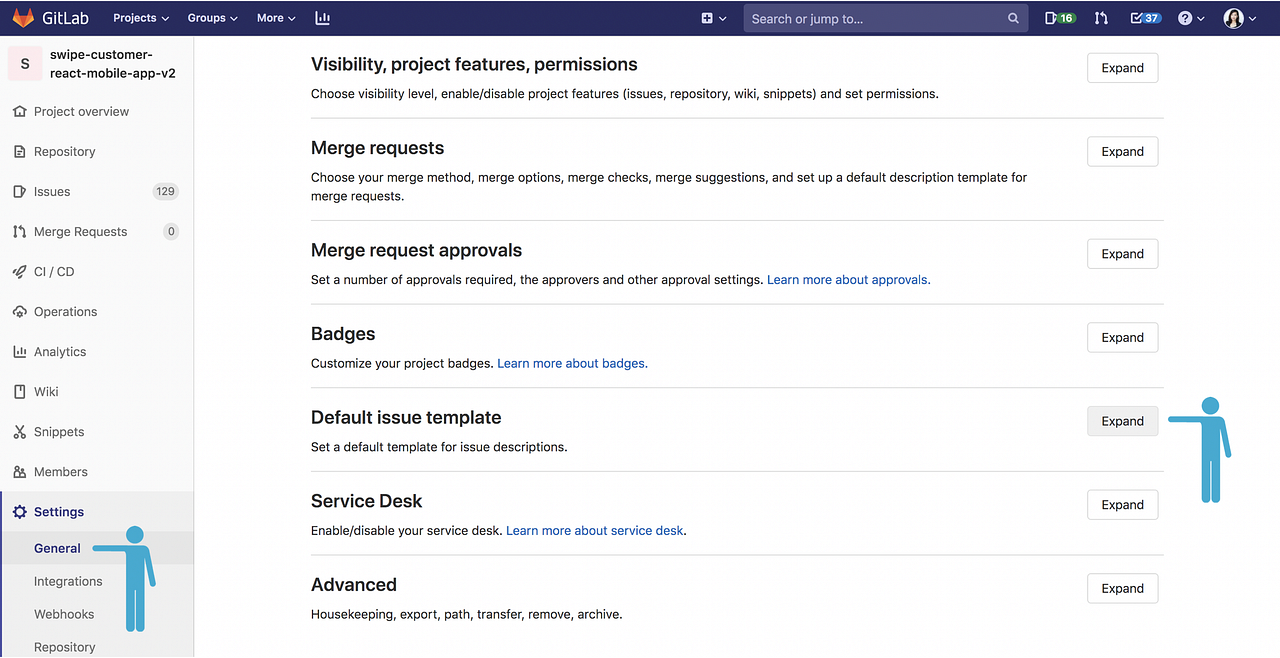Open CI / CD in the sidebar
Image resolution: width=1280 pixels, height=658 pixels.
pos(54,271)
